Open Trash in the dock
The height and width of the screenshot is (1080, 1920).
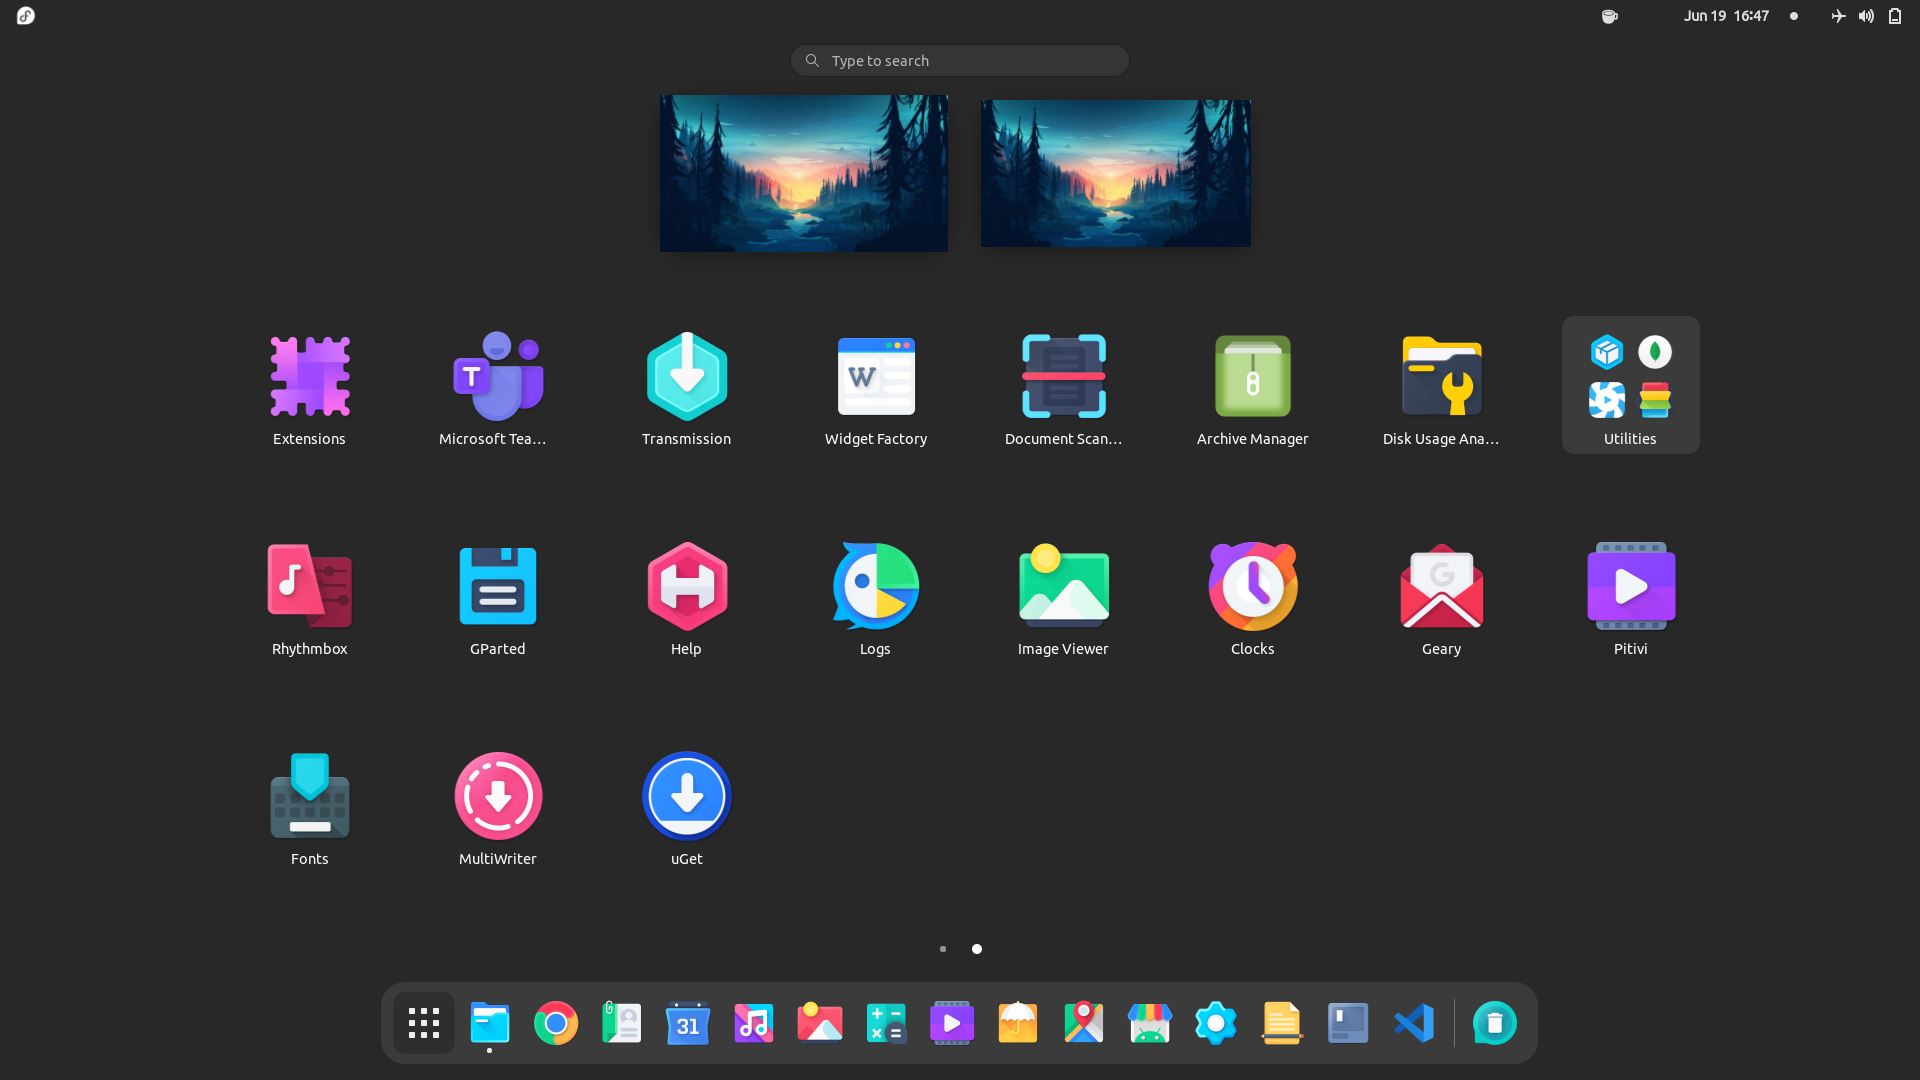[1495, 1023]
